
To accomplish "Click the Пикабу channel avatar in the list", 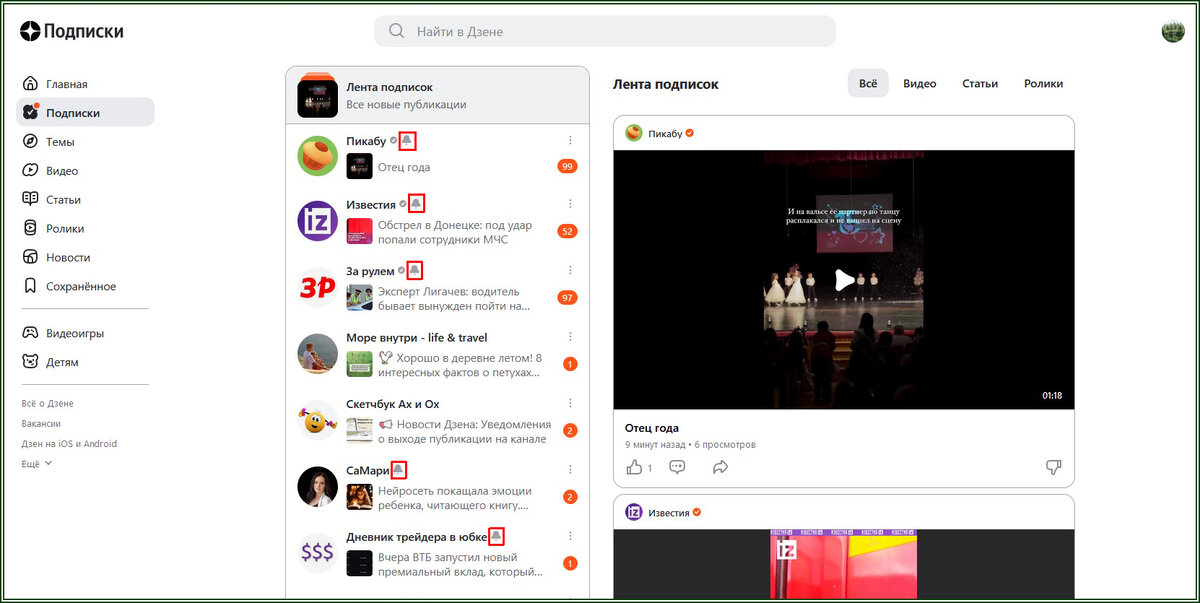I will click(x=318, y=155).
